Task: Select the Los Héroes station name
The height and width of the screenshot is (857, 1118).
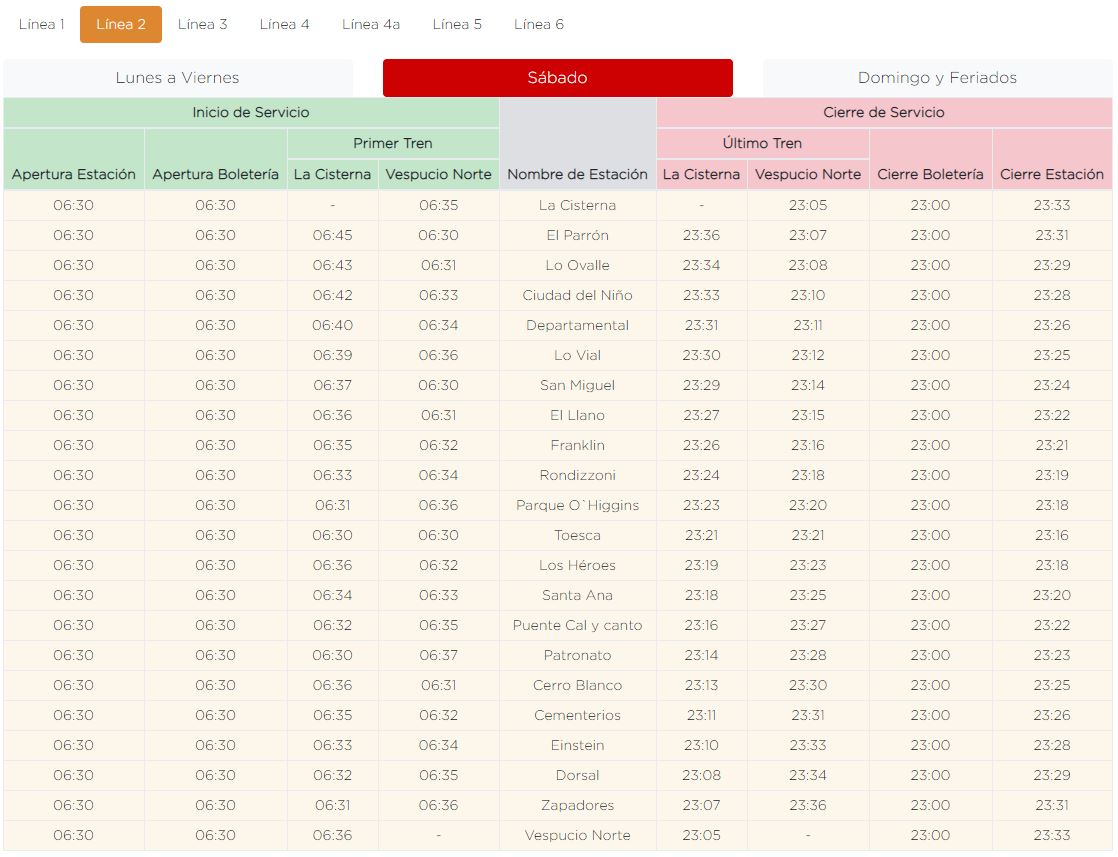Action: coord(578,565)
